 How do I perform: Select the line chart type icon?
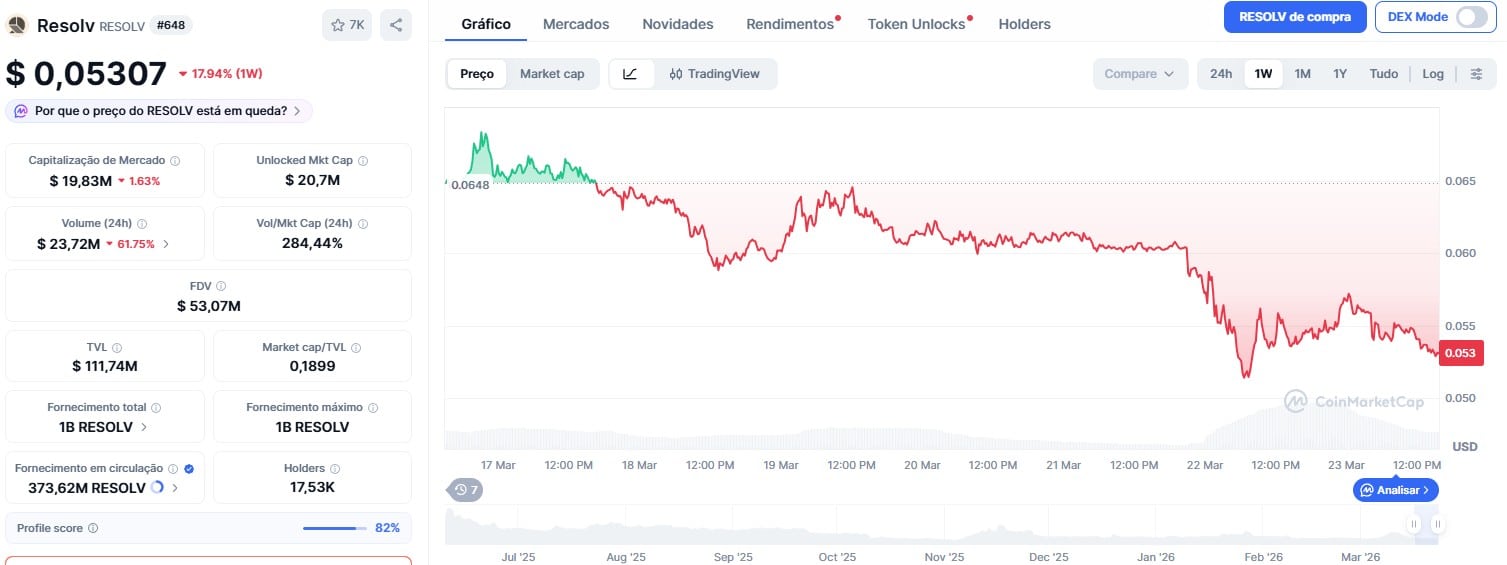coord(630,74)
